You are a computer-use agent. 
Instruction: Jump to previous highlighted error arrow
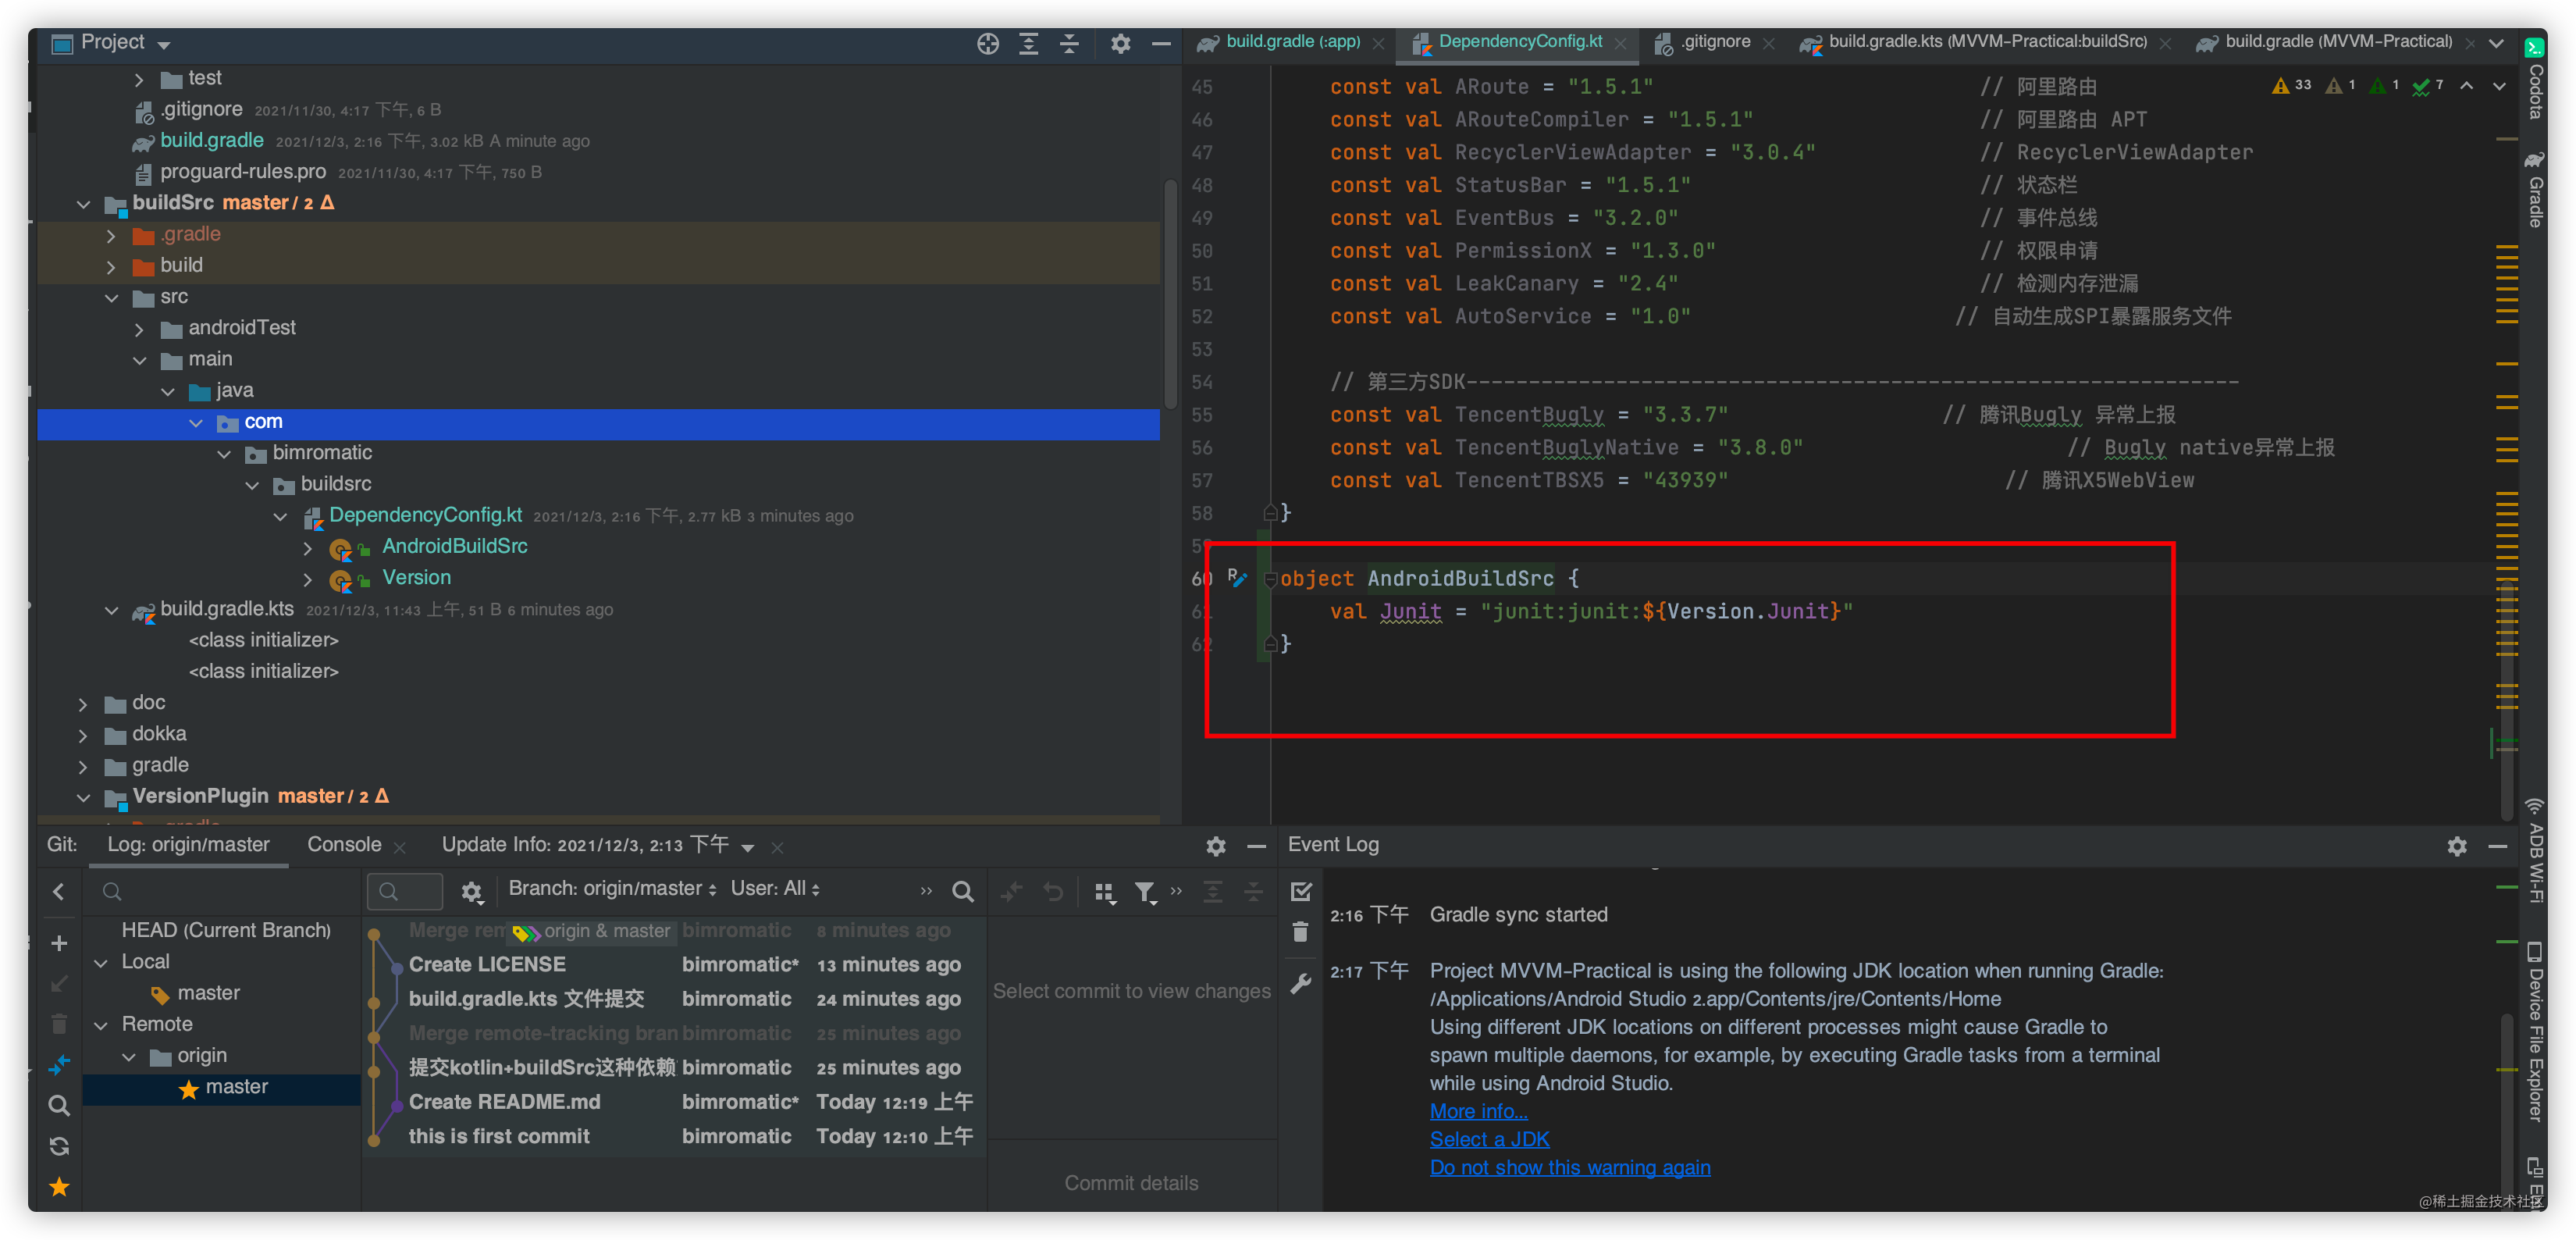click(2467, 86)
